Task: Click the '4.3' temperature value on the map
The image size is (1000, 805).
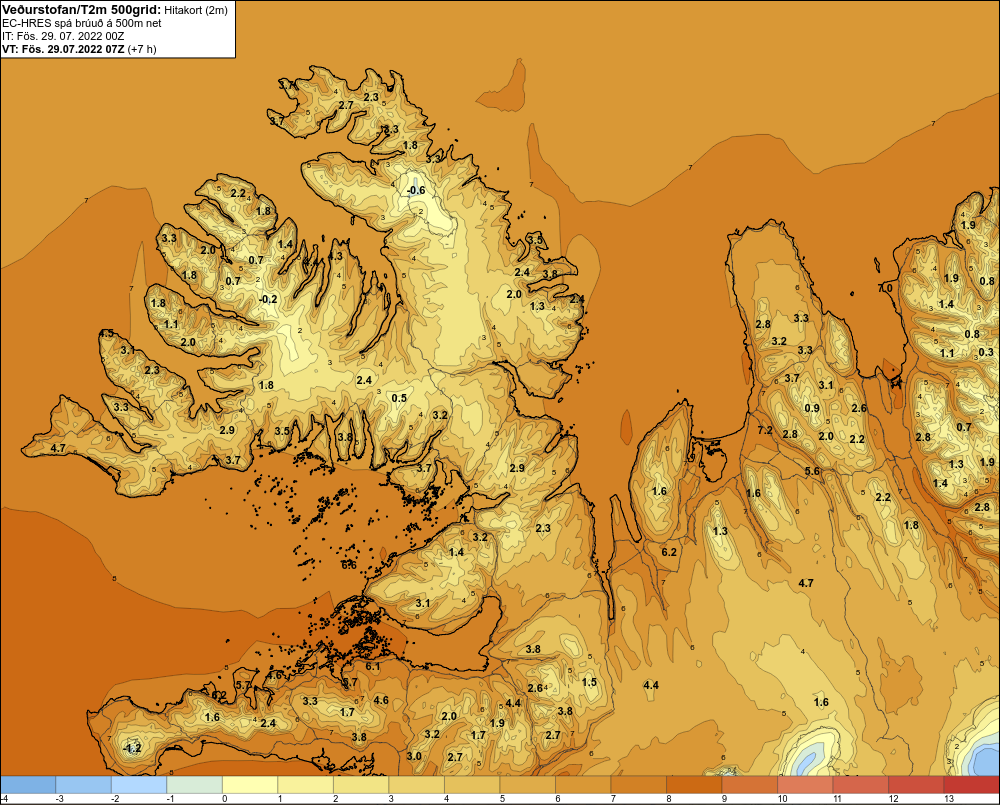Action: (335, 256)
